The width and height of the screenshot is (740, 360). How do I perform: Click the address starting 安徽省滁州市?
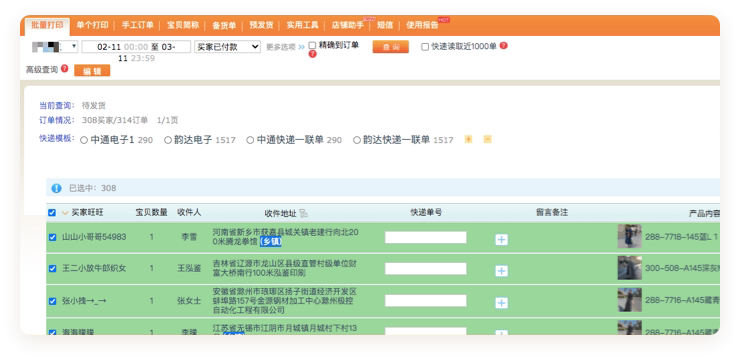click(x=285, y=301)
